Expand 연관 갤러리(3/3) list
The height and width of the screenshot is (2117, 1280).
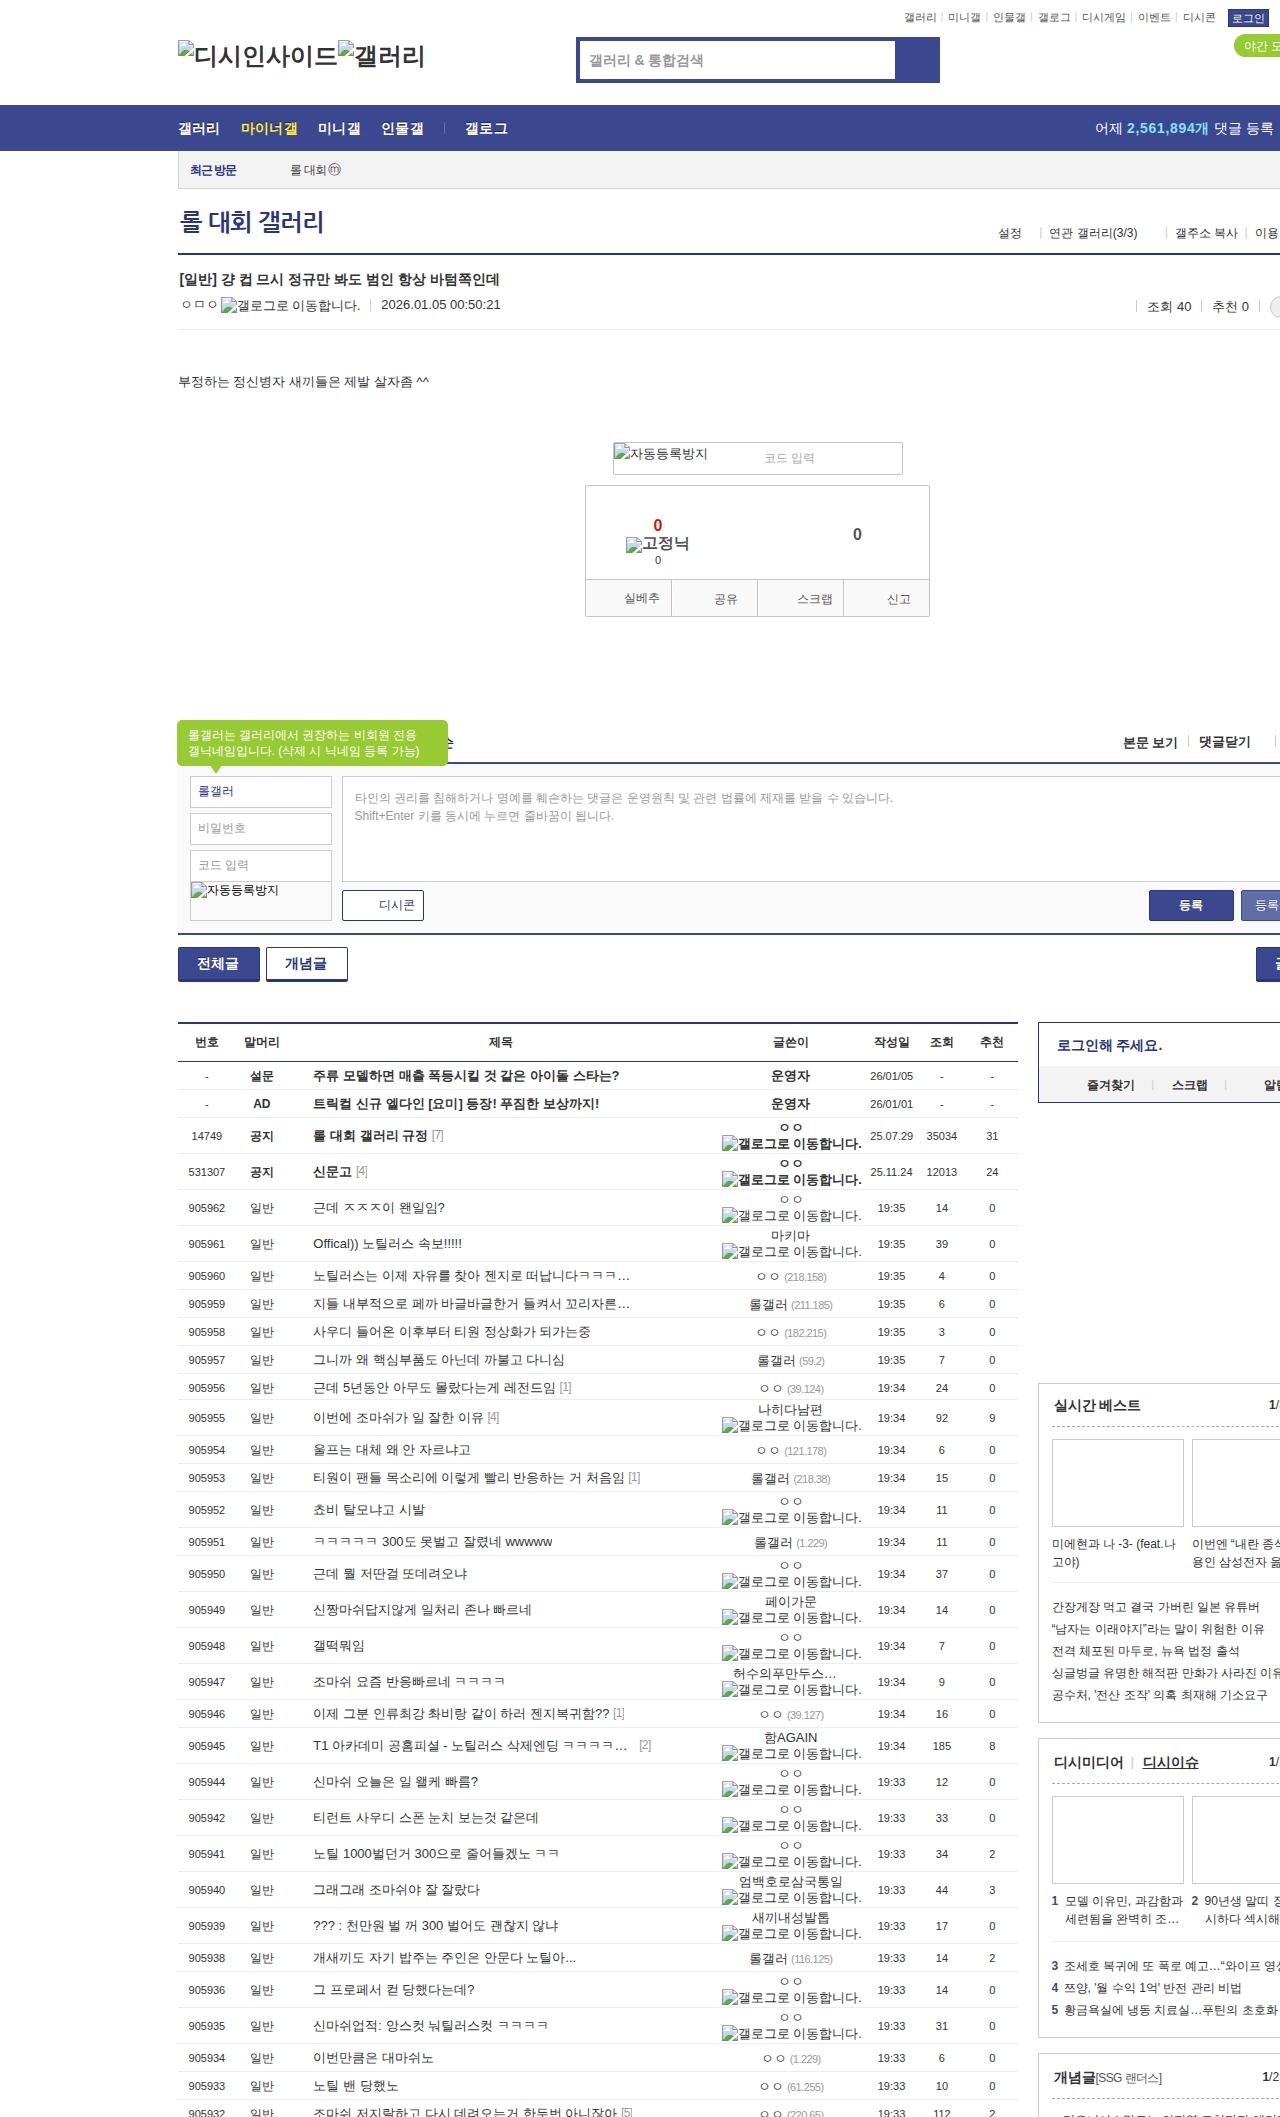click(1092, 233)
